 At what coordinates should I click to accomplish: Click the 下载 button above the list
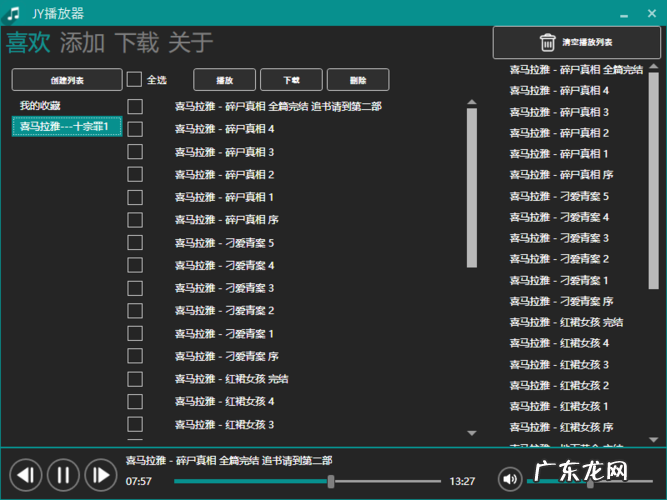click(x=291, y=80)
